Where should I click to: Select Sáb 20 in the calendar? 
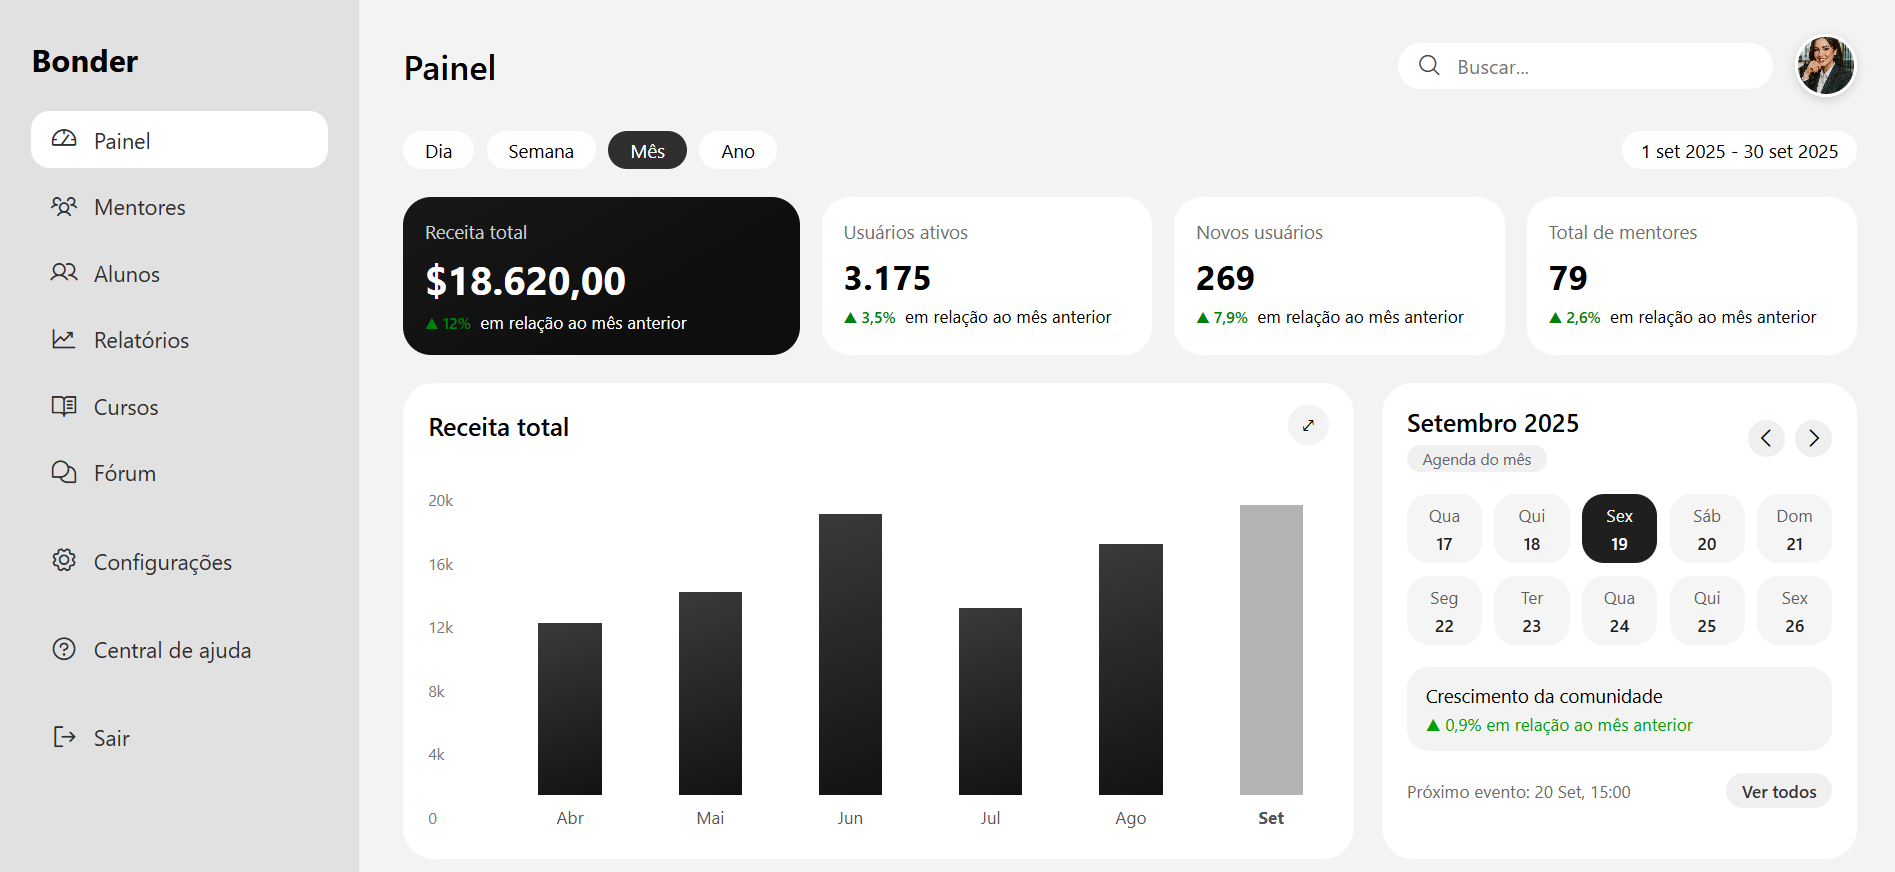coord(1706,529)
